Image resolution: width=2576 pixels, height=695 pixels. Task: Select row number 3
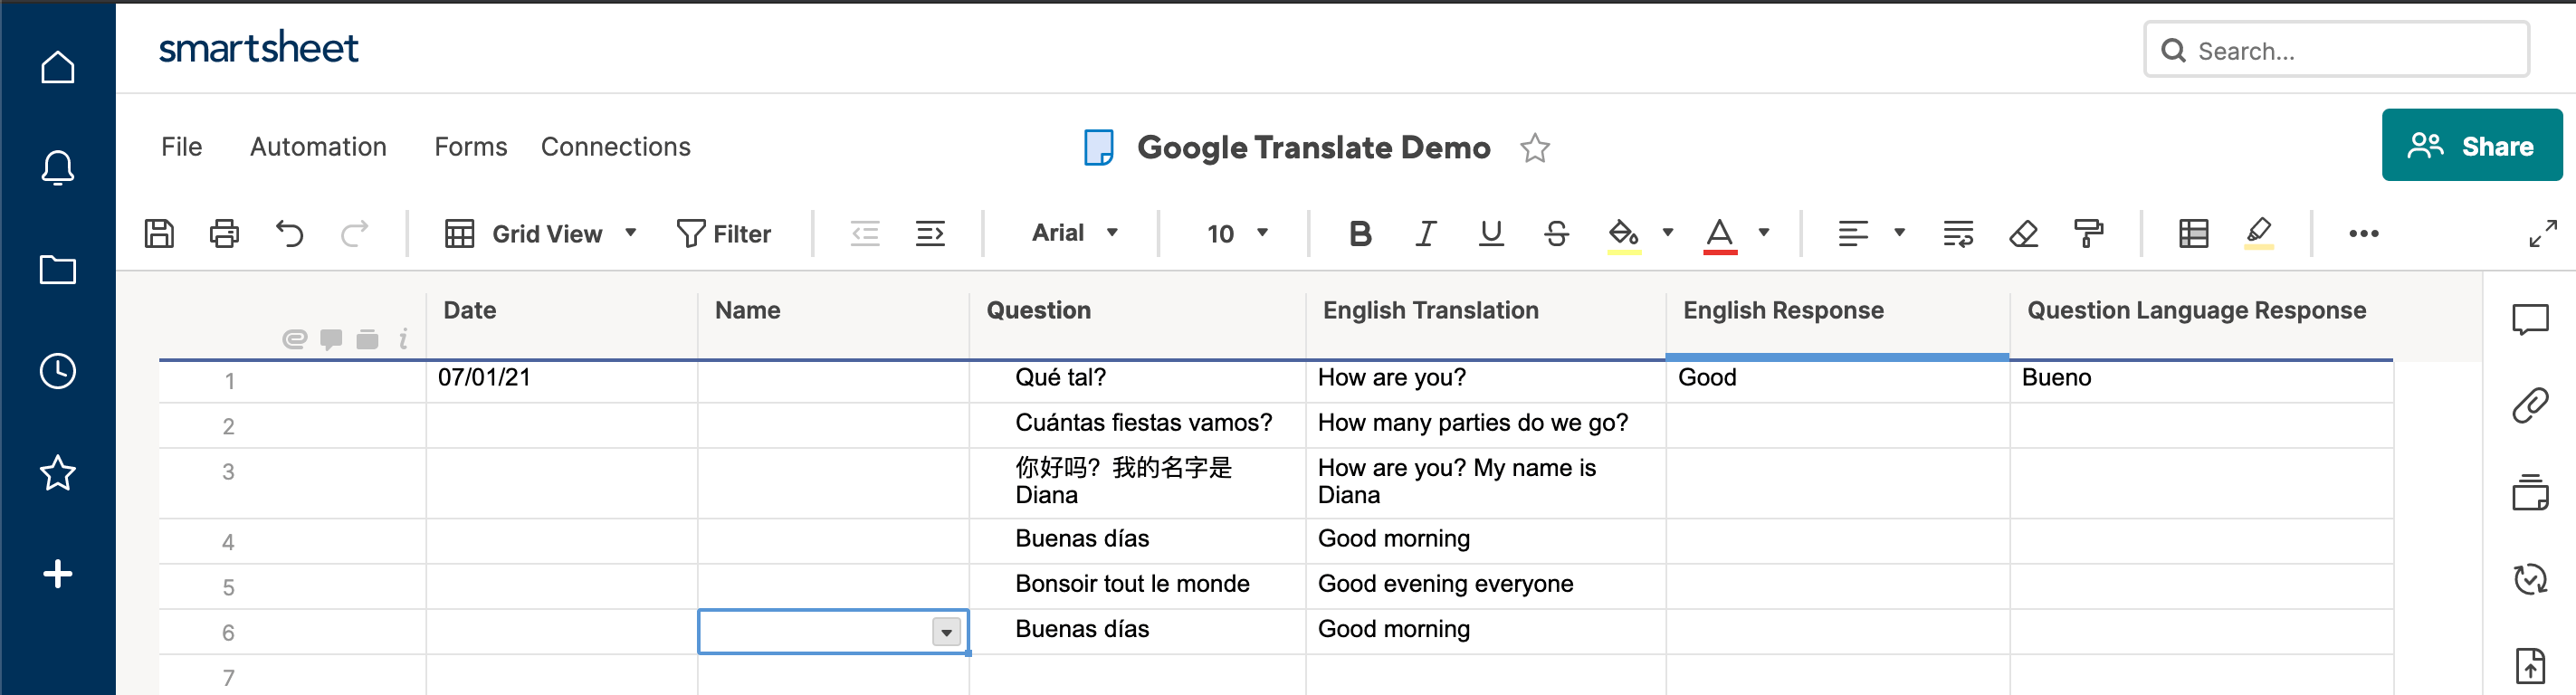pos(229,472)
